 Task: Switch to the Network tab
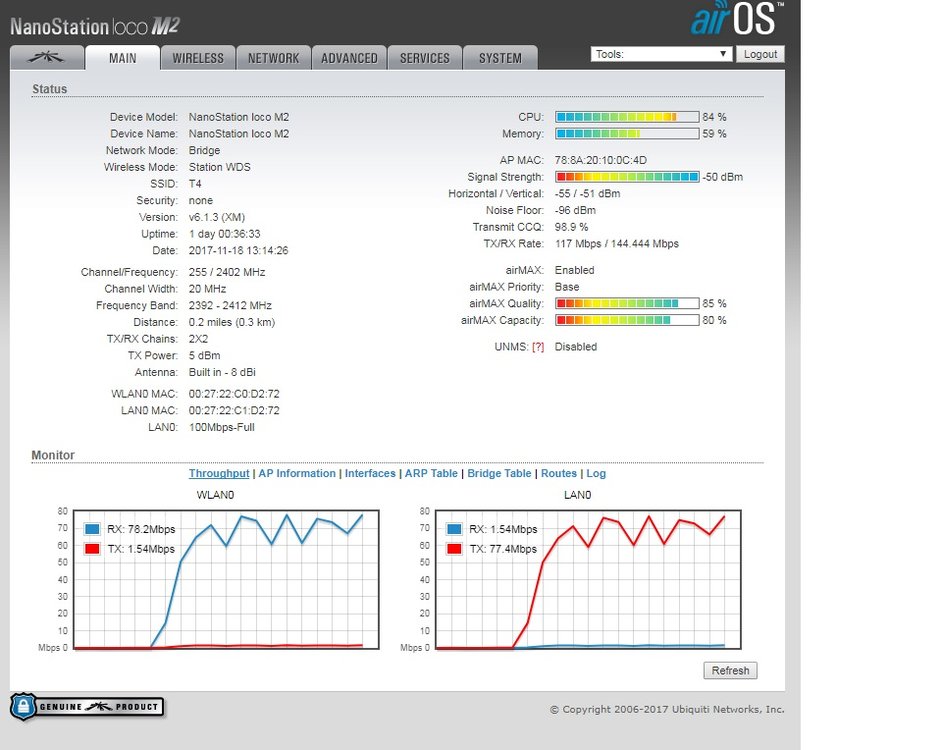coord(273,58)
